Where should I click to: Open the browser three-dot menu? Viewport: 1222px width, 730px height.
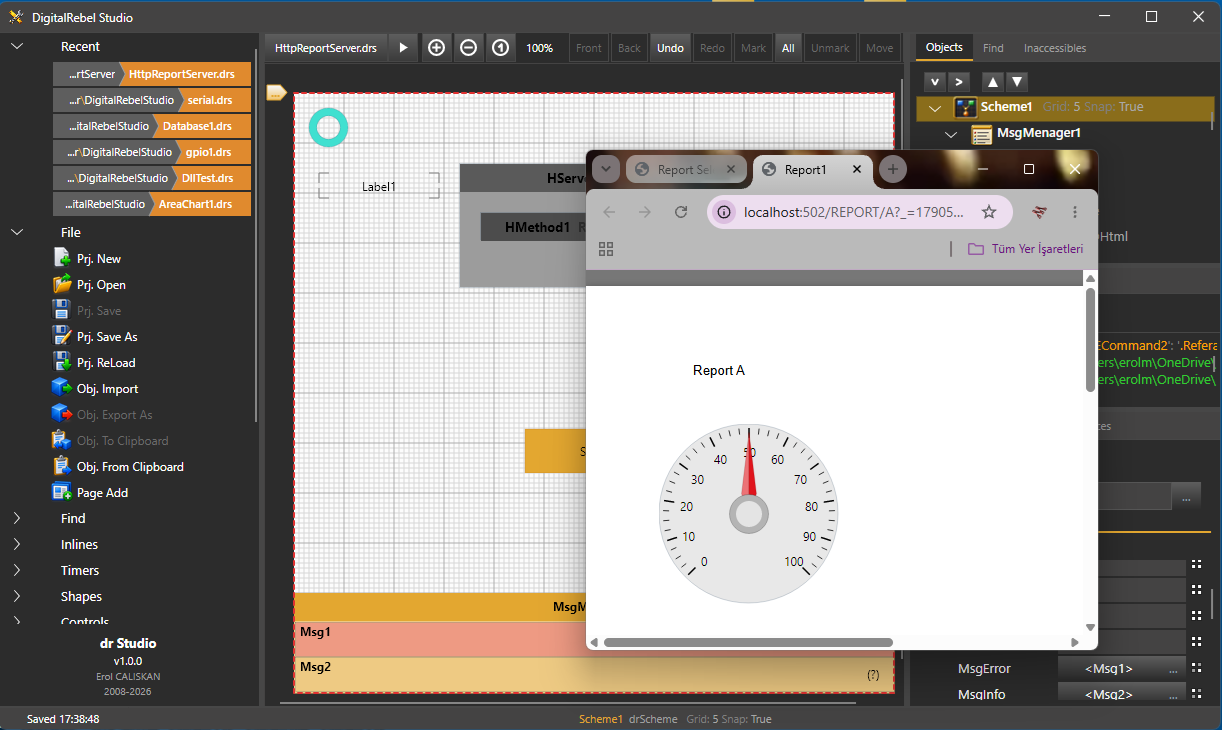1075,212
